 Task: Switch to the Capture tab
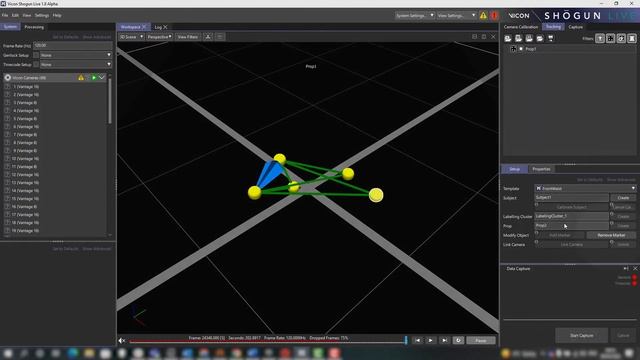(x=576, y=27)
